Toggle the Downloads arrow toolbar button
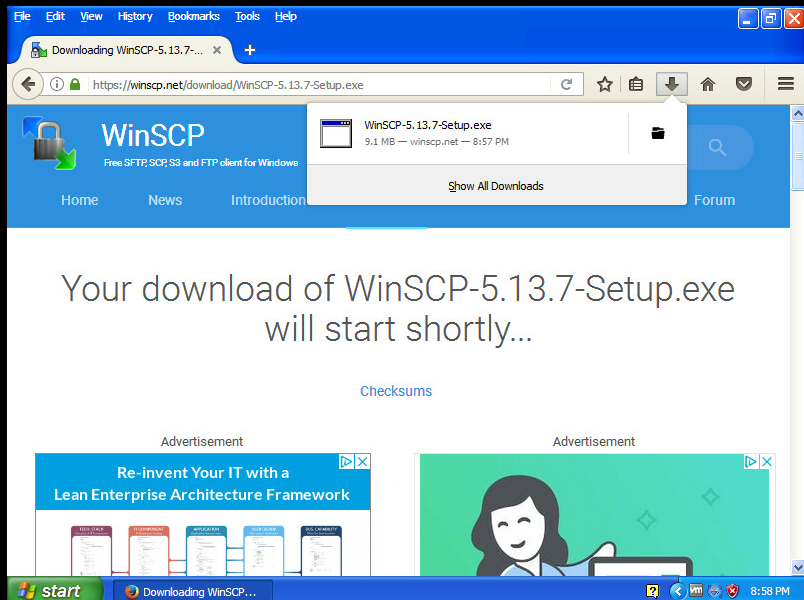The image size is (804, 600). pyautogui.click(x=672, y=84)
